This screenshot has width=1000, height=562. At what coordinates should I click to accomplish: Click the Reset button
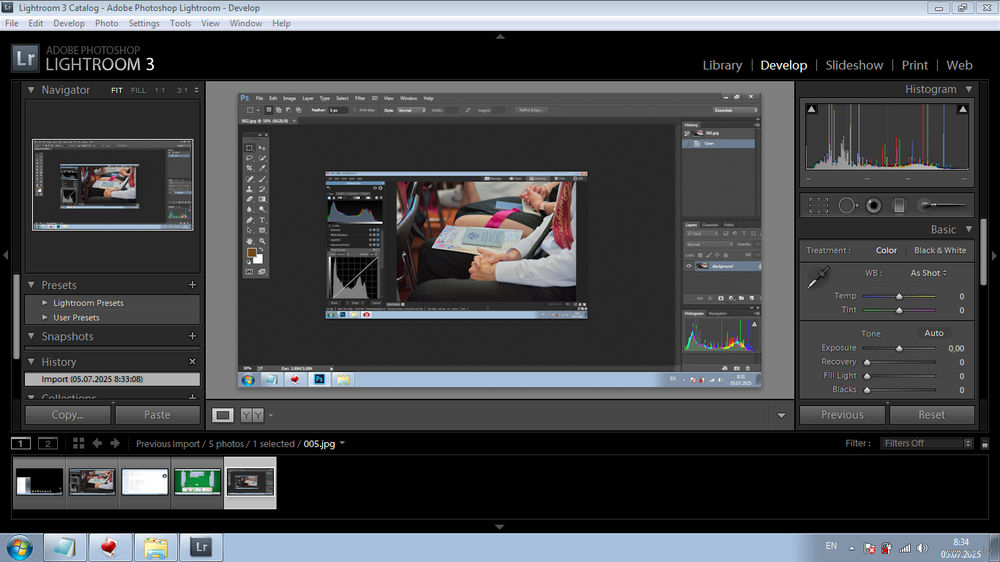(931, 415)
